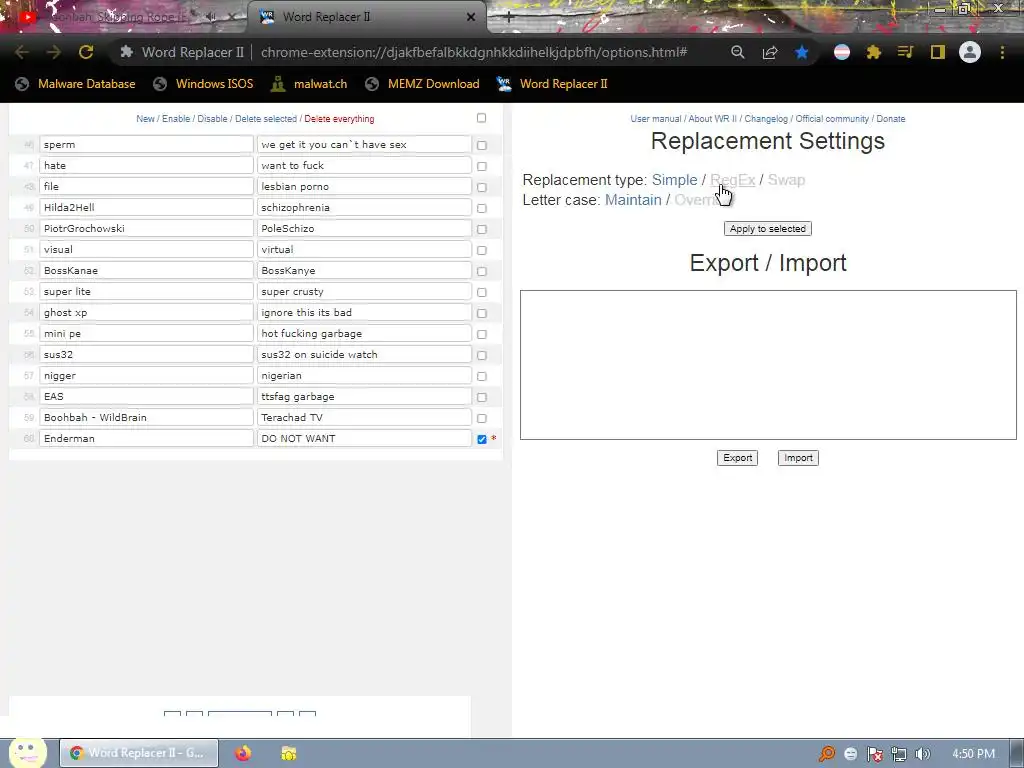
Task: Click the Enderman search word field
Action: point(146,438)
